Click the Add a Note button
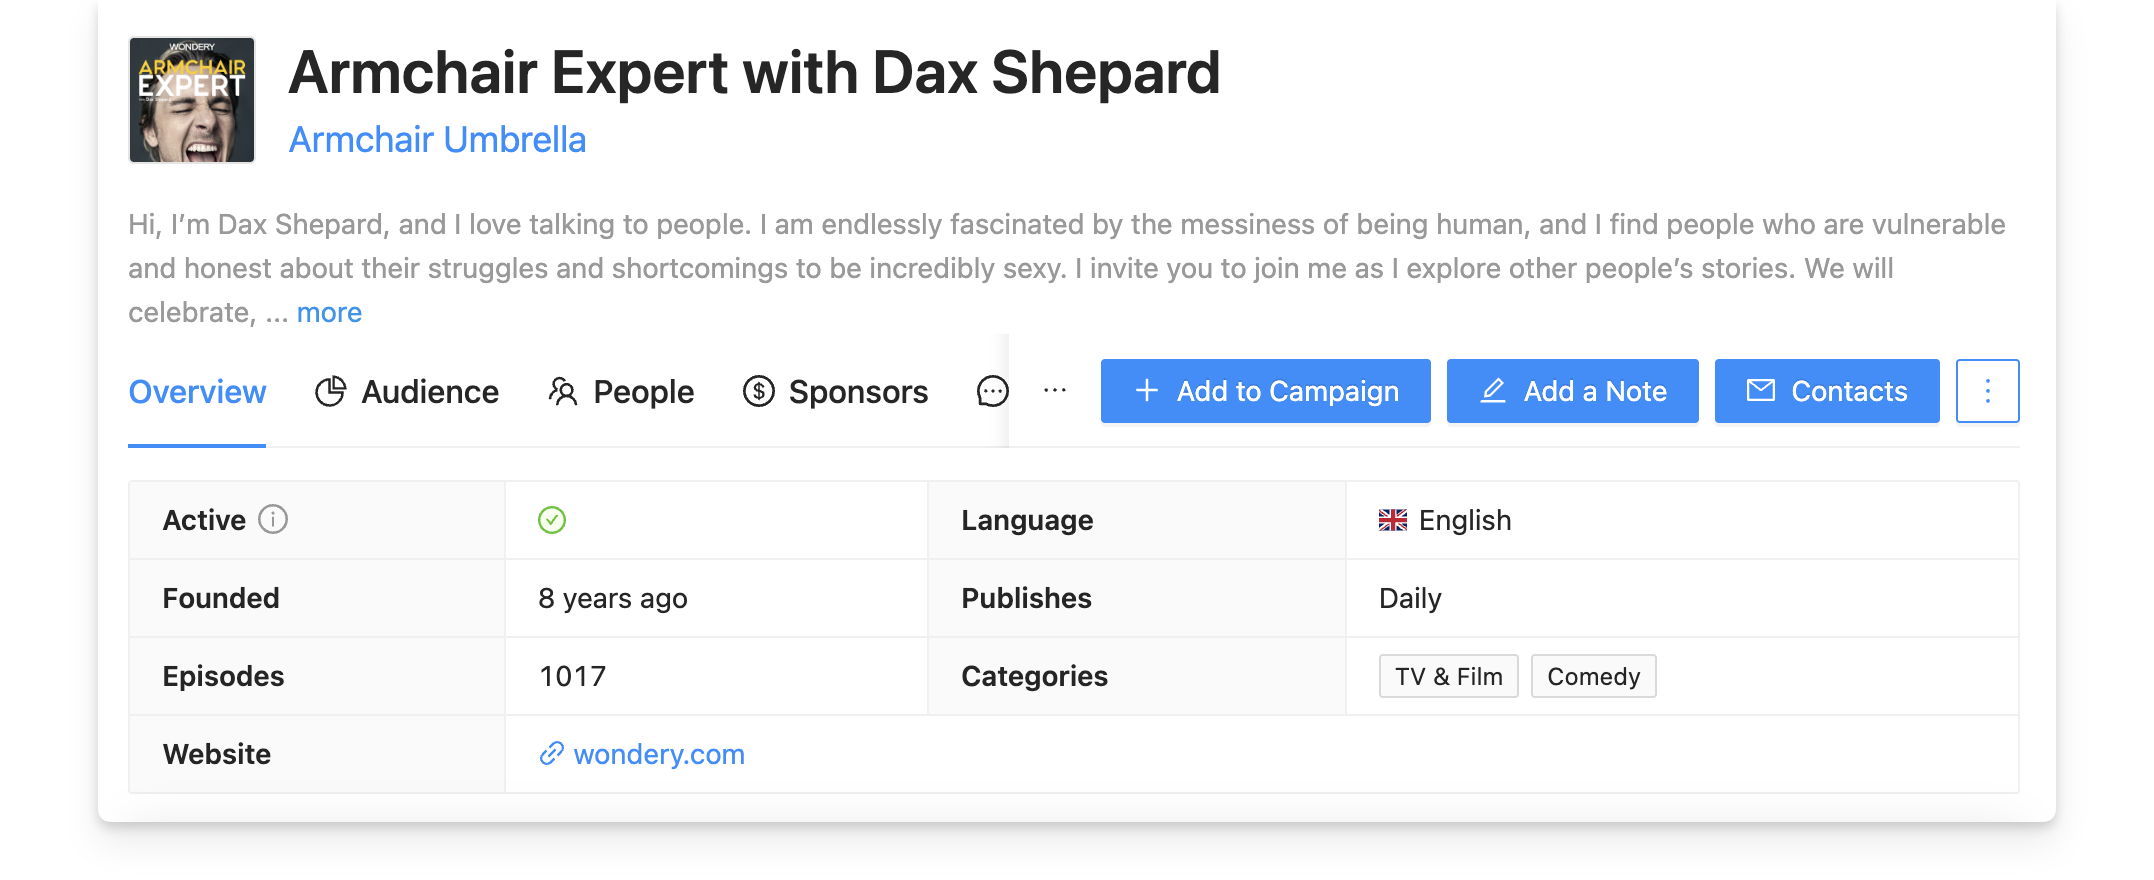 tap(1572, 391)
